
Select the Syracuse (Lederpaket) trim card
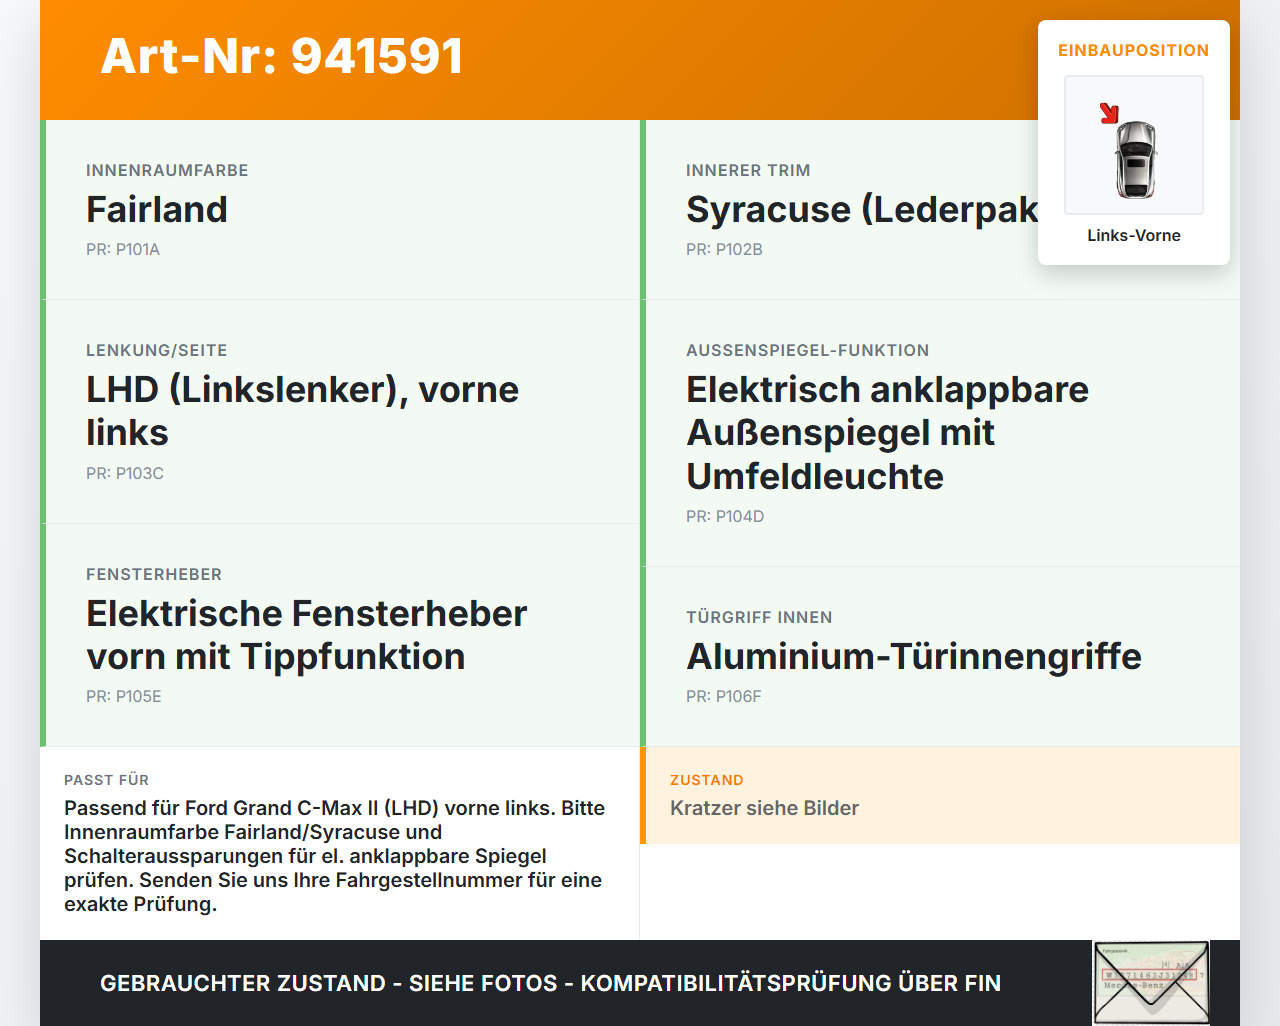[940, 210]
